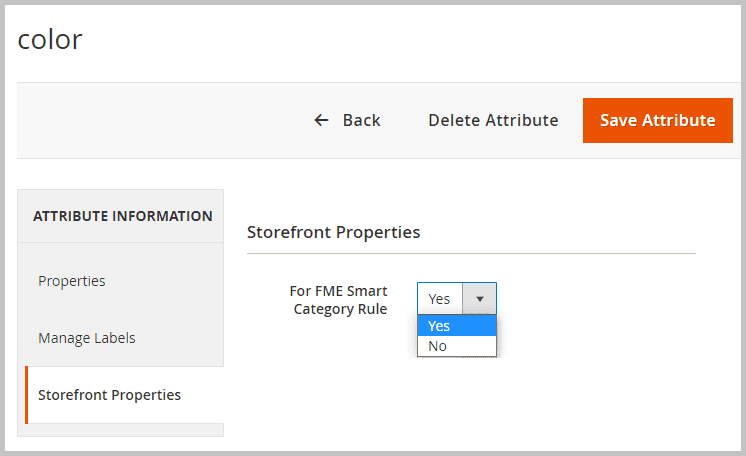Click the Storefront Properties section heading
Screen dimensions: 746x456
coord(333,232)
